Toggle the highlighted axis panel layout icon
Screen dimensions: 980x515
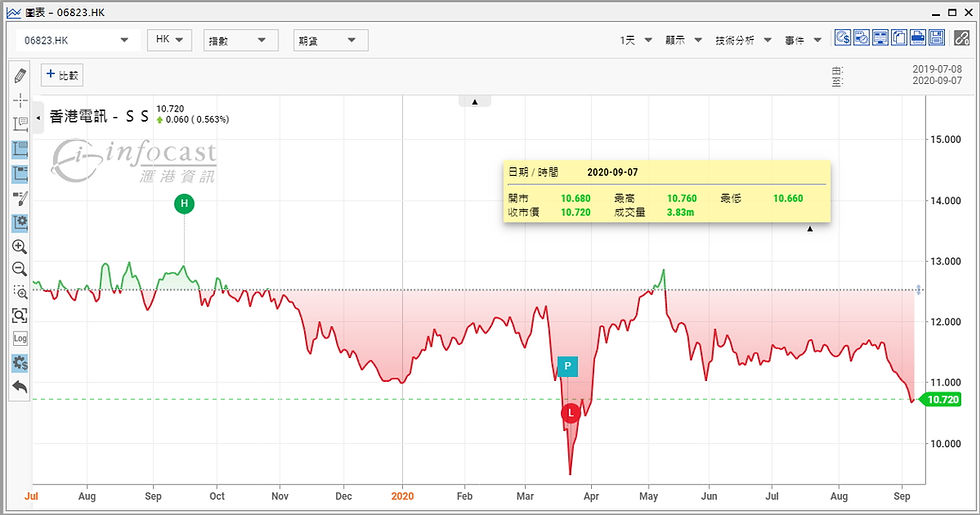[20, 149]
